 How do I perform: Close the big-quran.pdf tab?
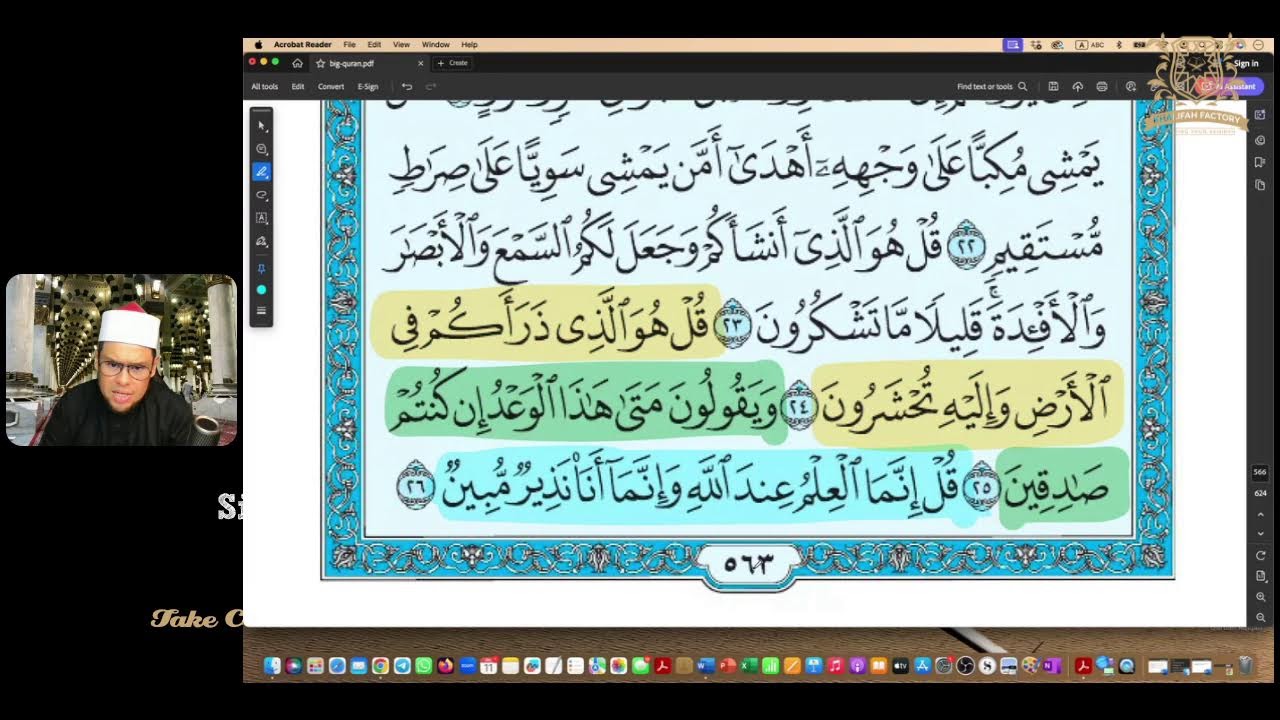pyautogui.click(x=420, y=63)
